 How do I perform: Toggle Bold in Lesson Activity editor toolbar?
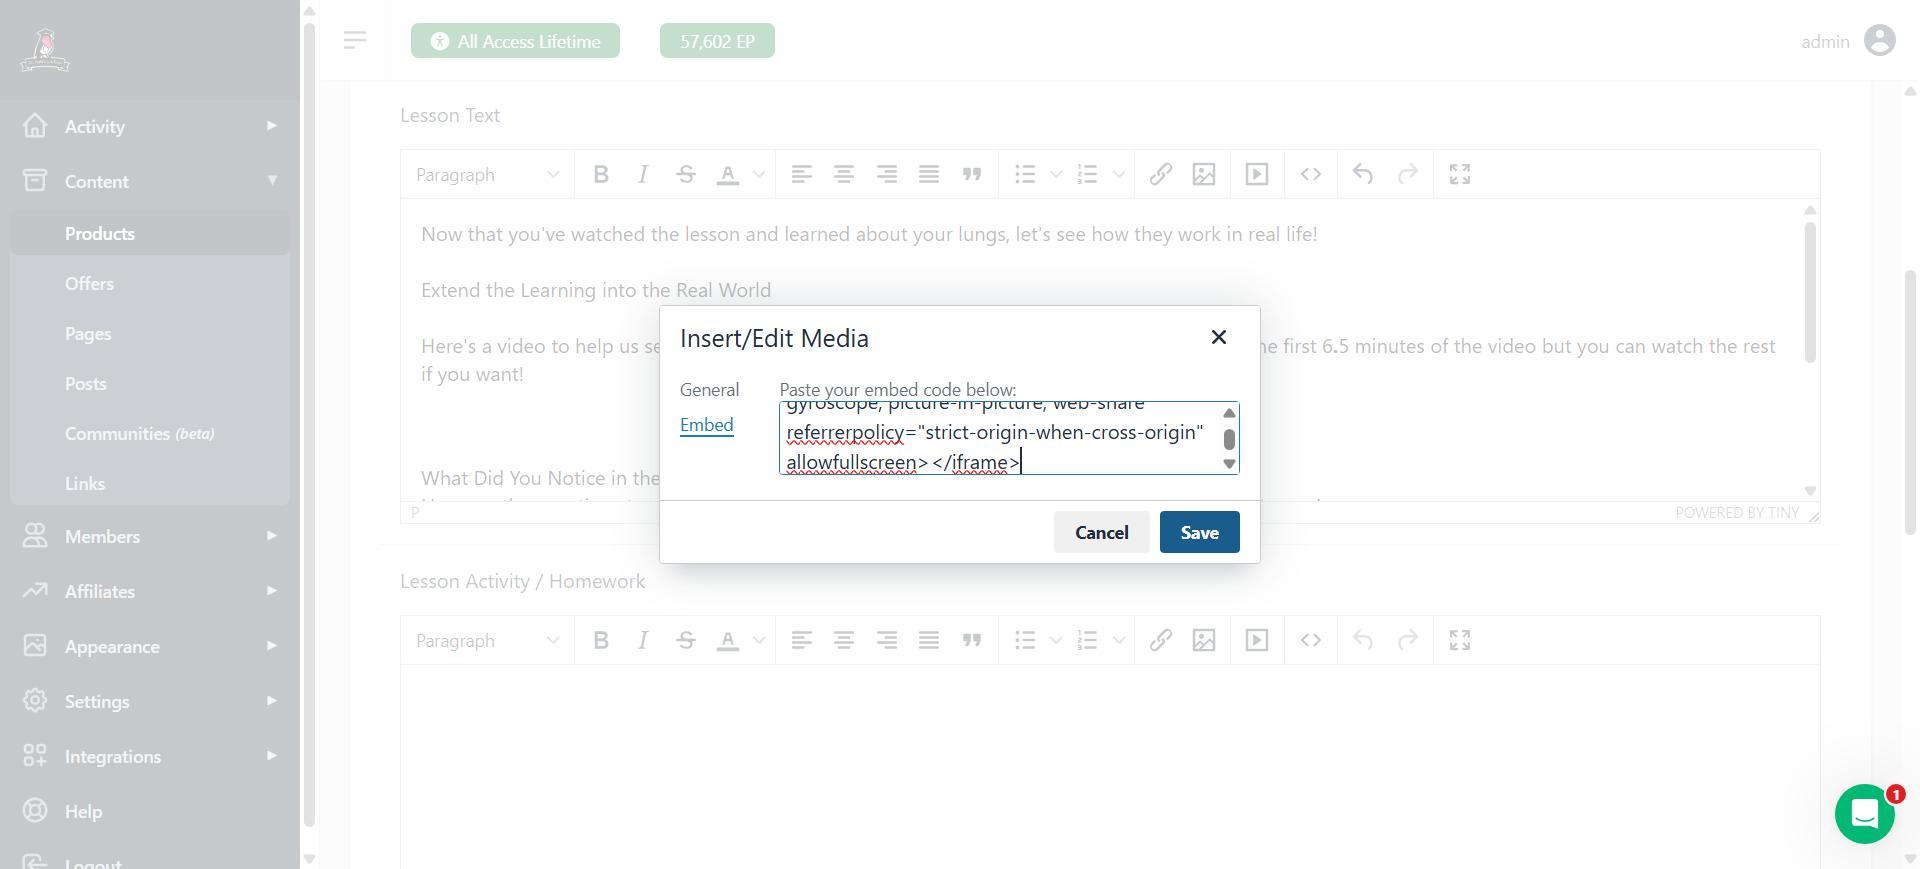(x=601, y=640)
